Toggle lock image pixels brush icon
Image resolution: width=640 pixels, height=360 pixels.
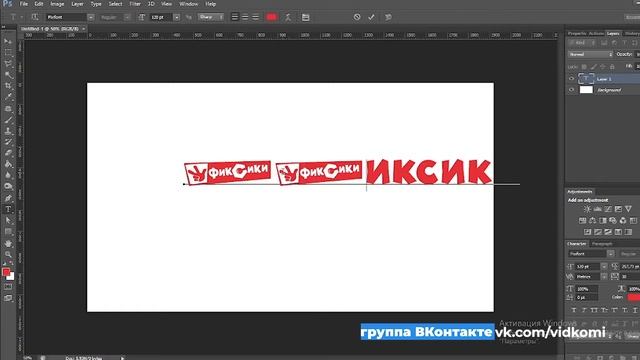pyautogui.click(x=593, y=67)
